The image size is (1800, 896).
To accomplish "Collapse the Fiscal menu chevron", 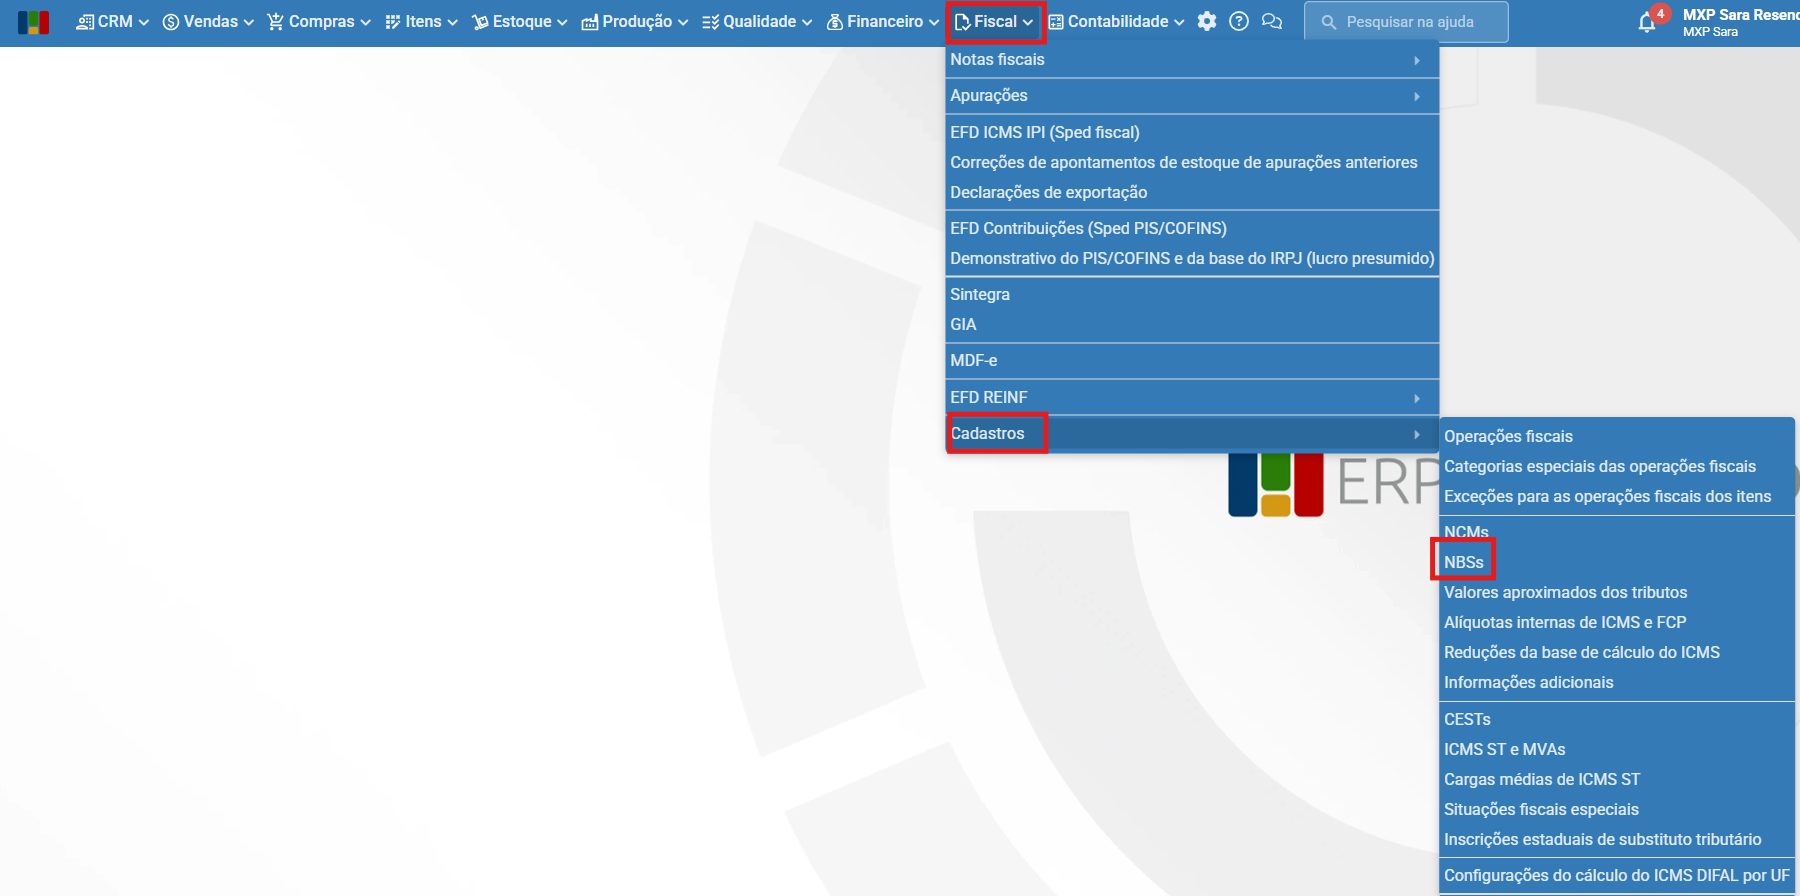I will coord(1028,22).
